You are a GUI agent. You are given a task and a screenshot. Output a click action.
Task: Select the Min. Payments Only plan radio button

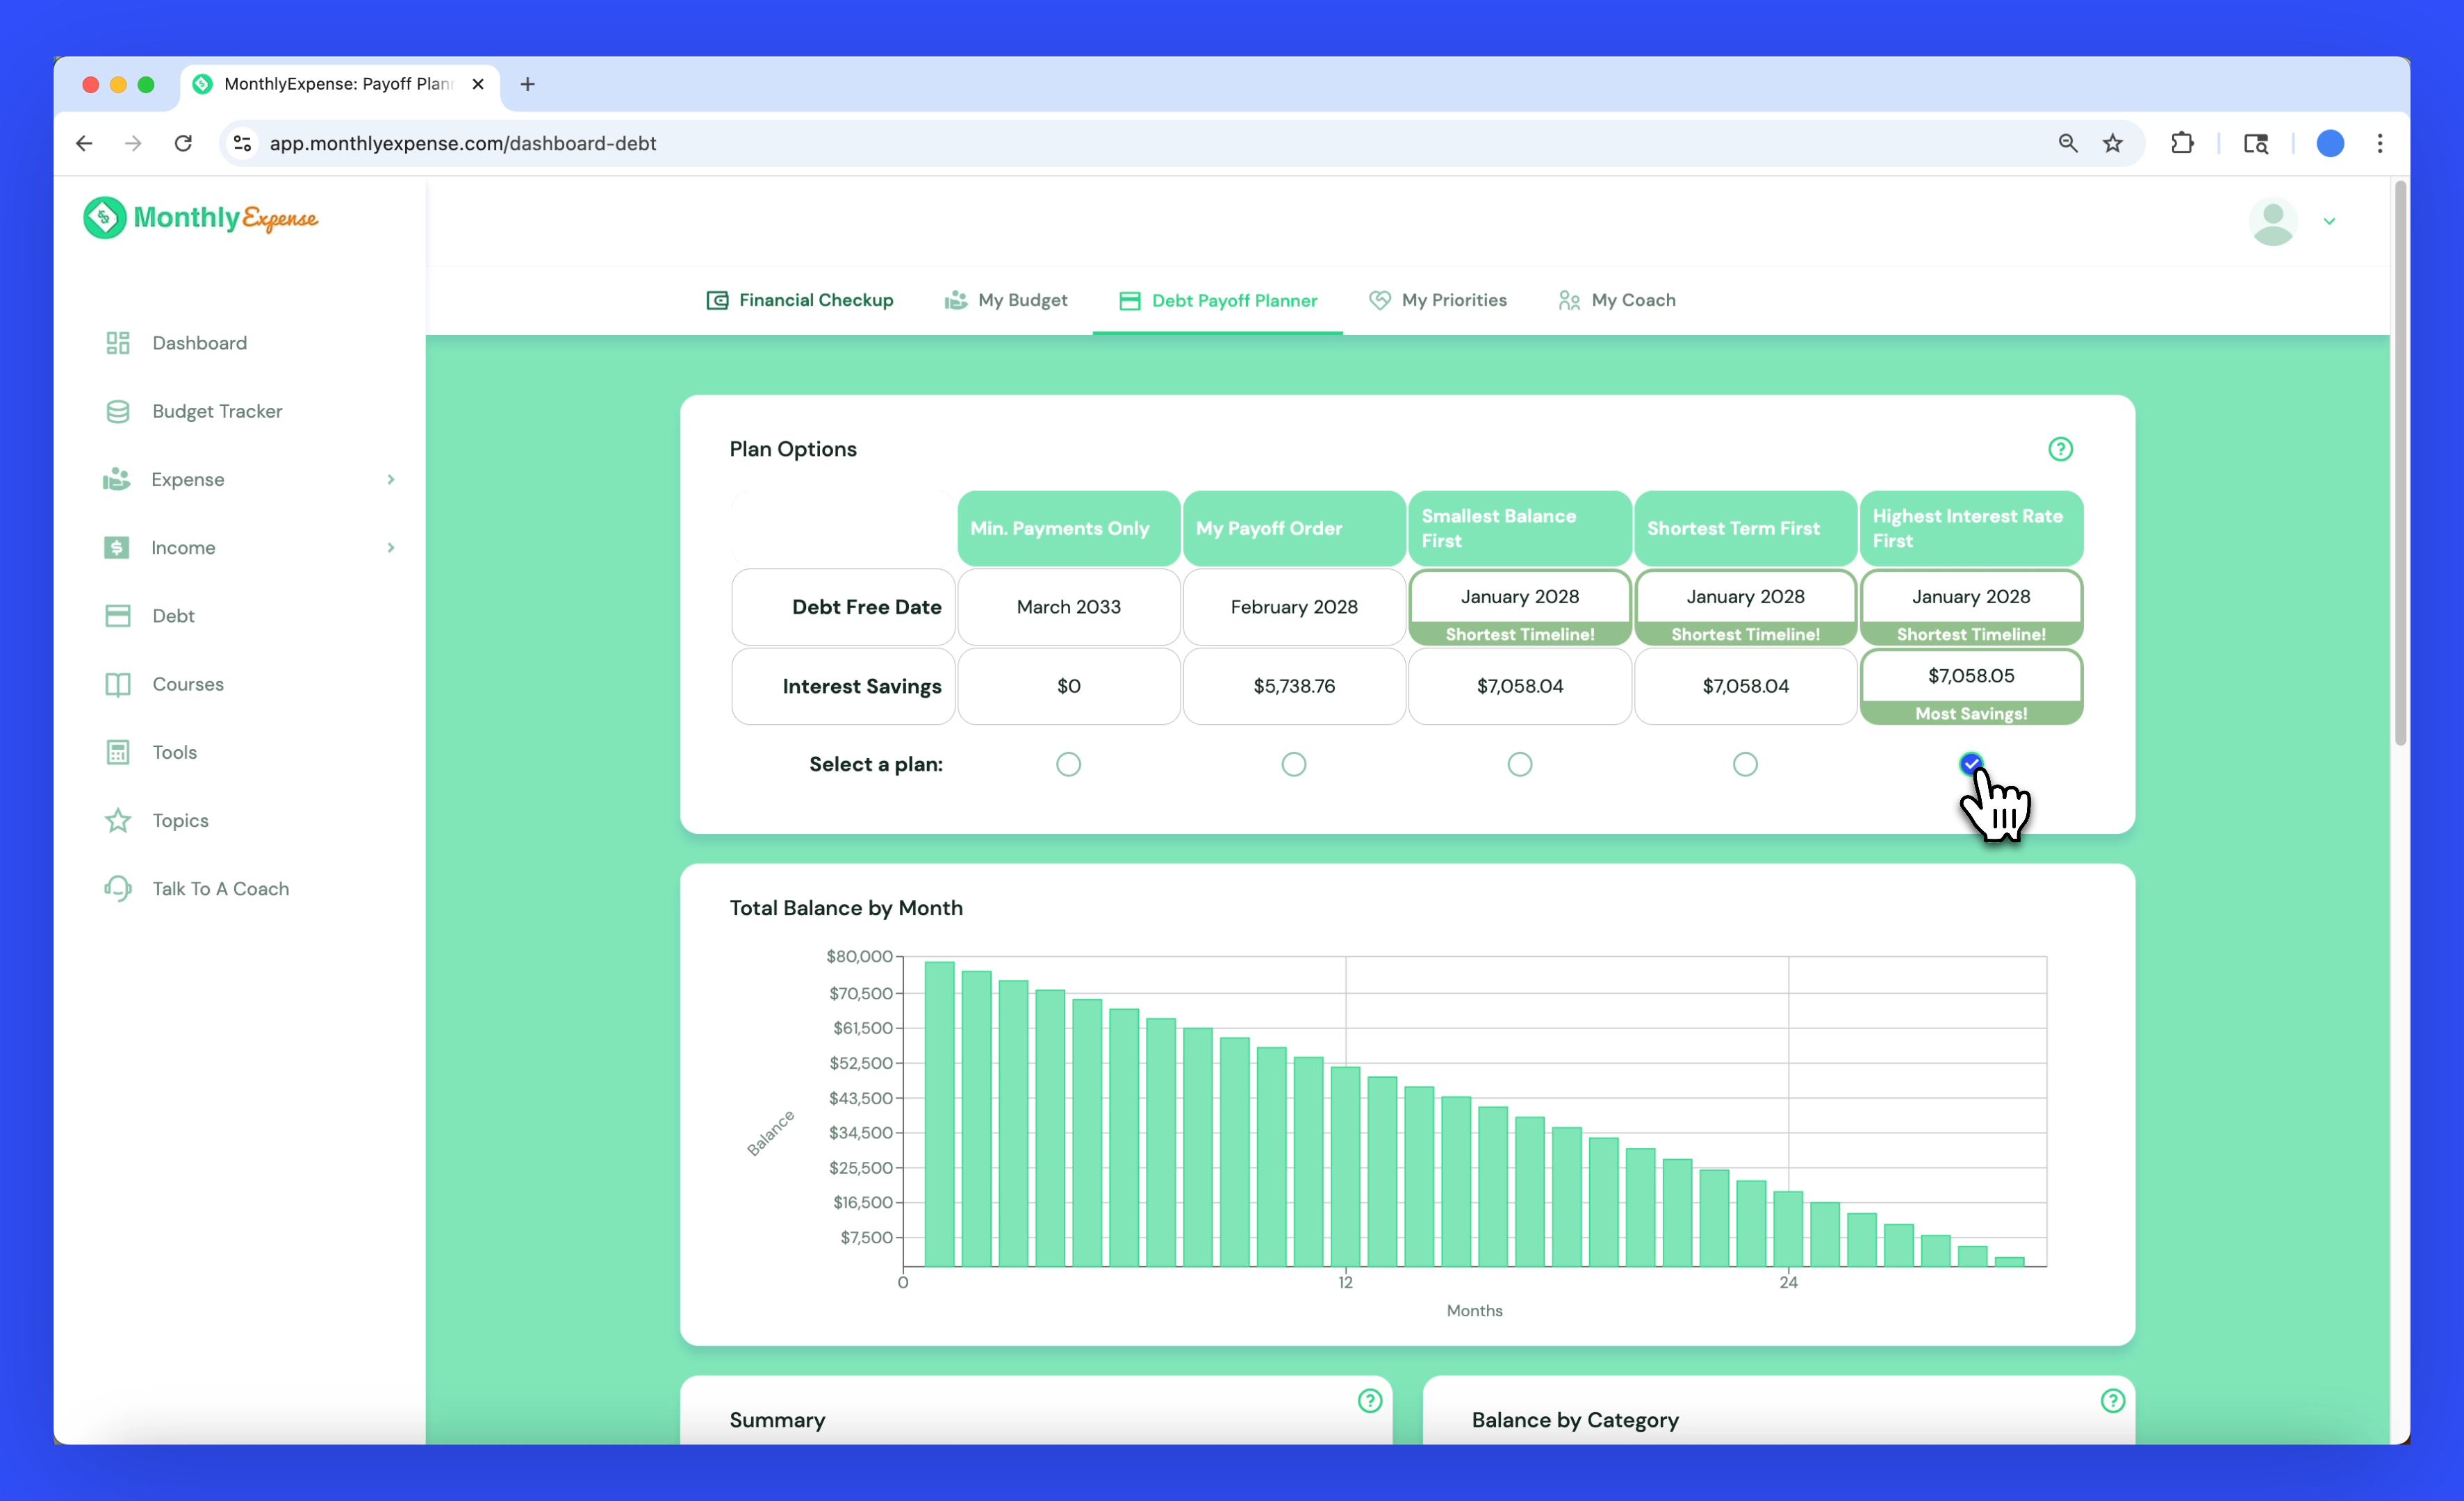coord(1068,764)
